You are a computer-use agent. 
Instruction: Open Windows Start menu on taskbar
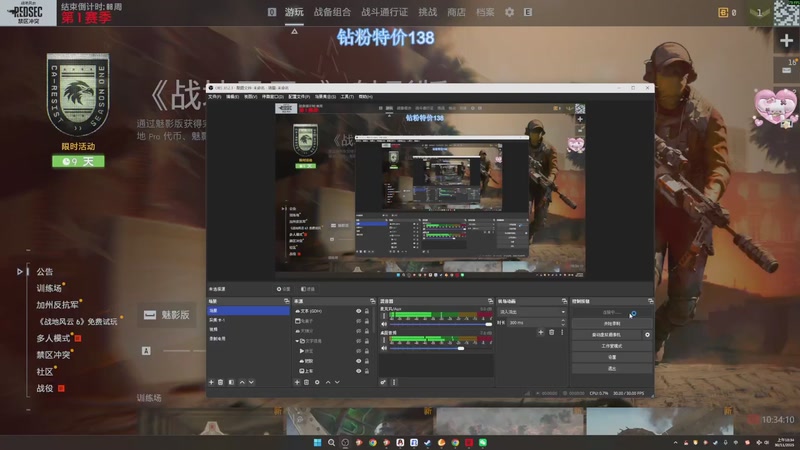[x=317, y=442]
